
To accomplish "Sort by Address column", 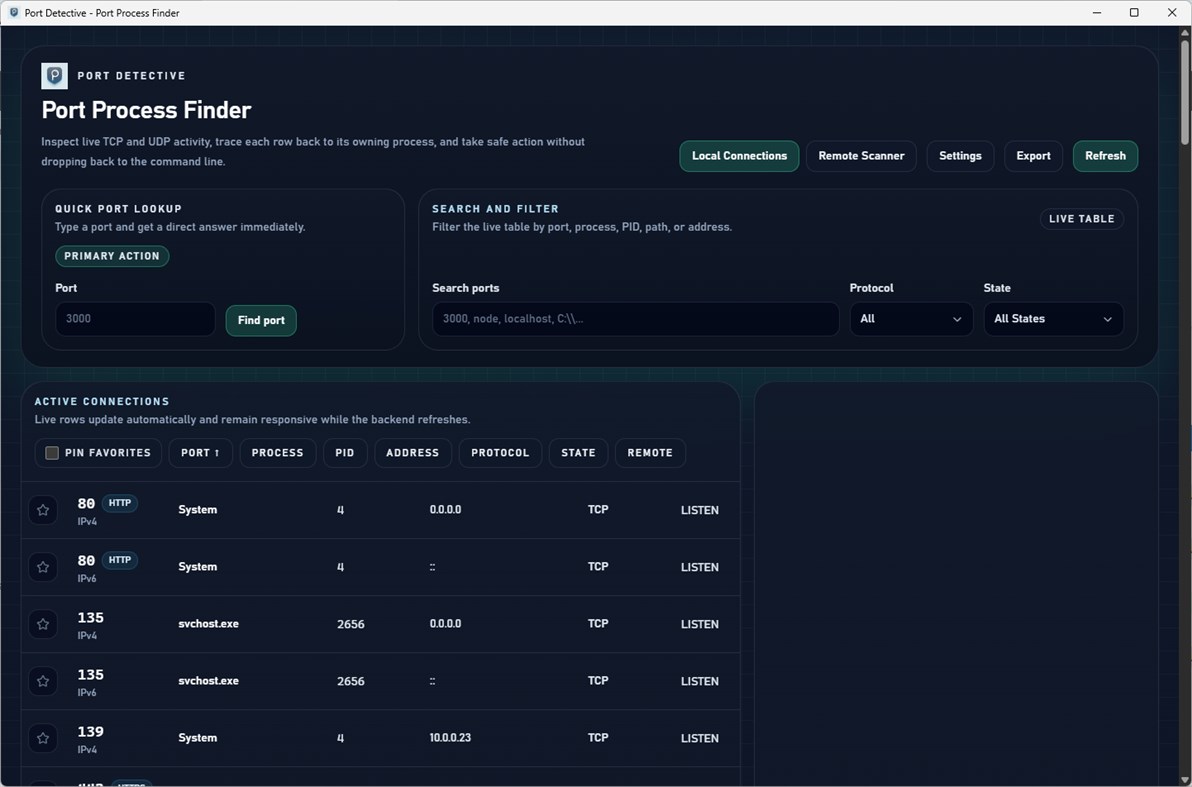I will tap(413, 453).
